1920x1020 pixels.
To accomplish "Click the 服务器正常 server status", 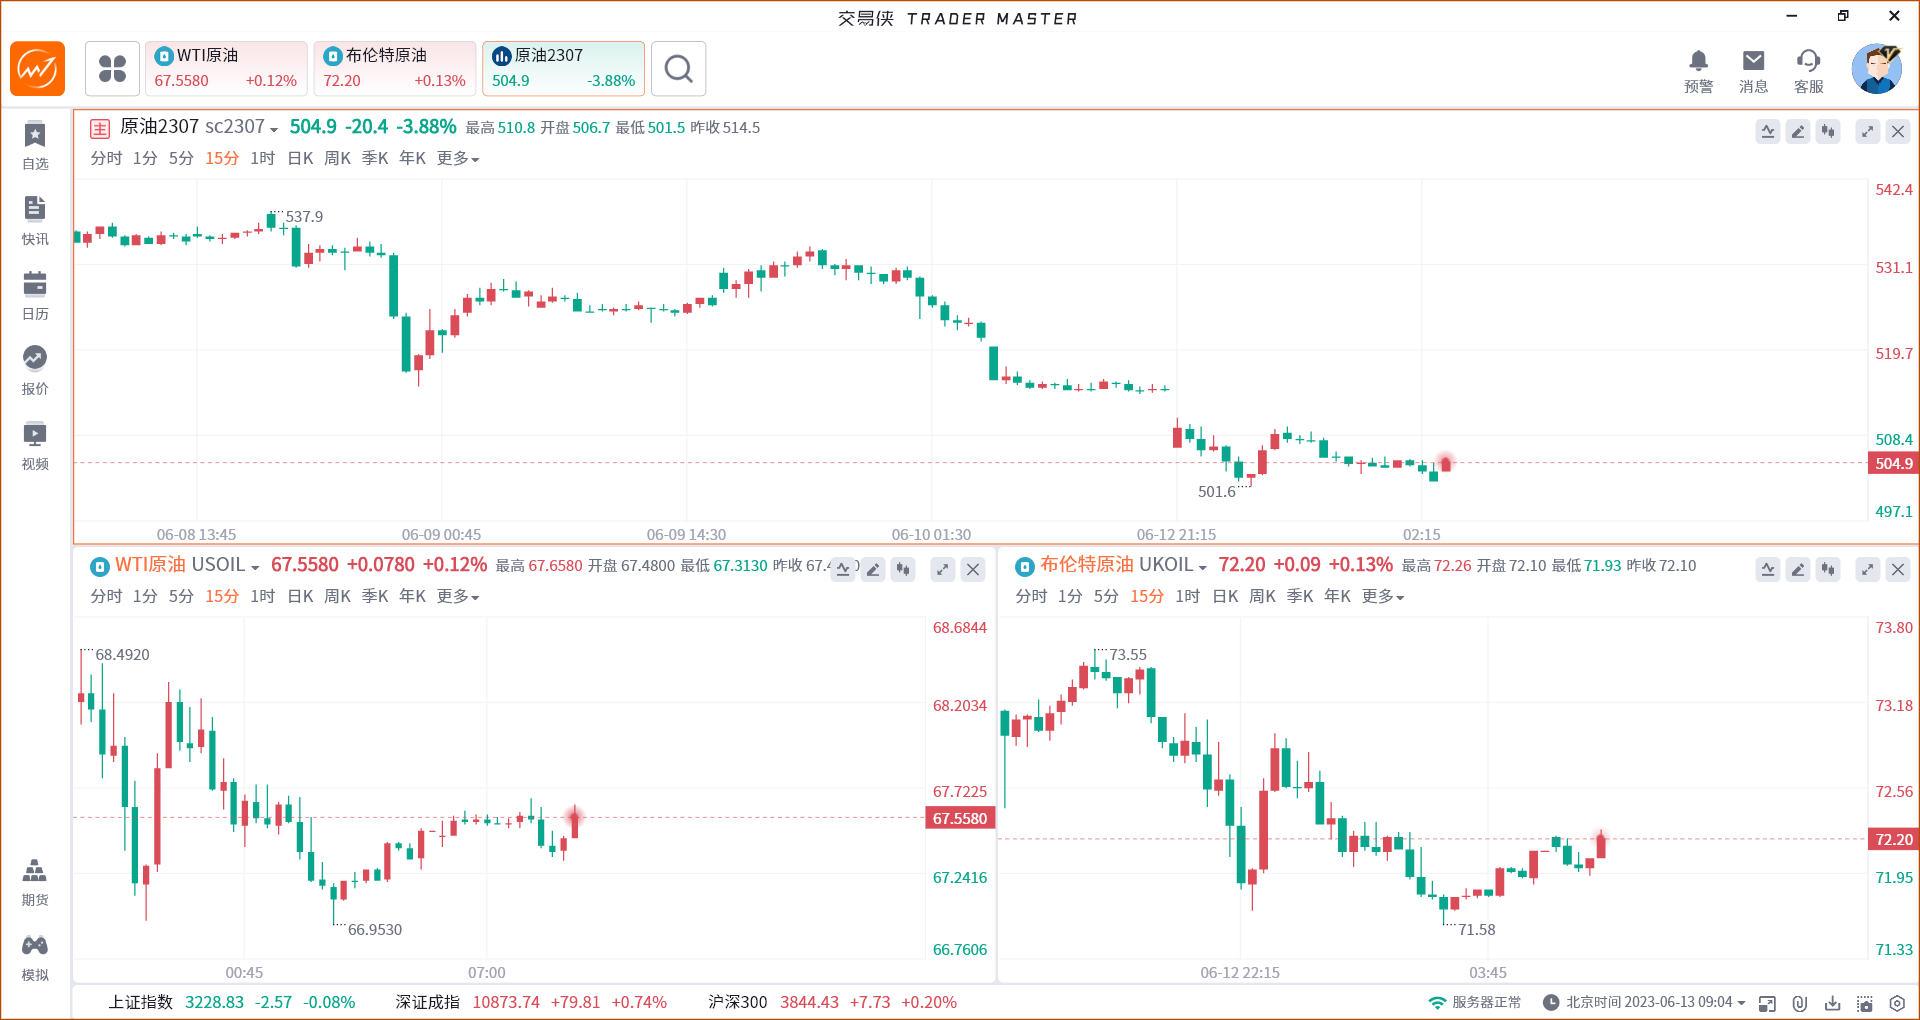I will click(x=1475, y=1002).
